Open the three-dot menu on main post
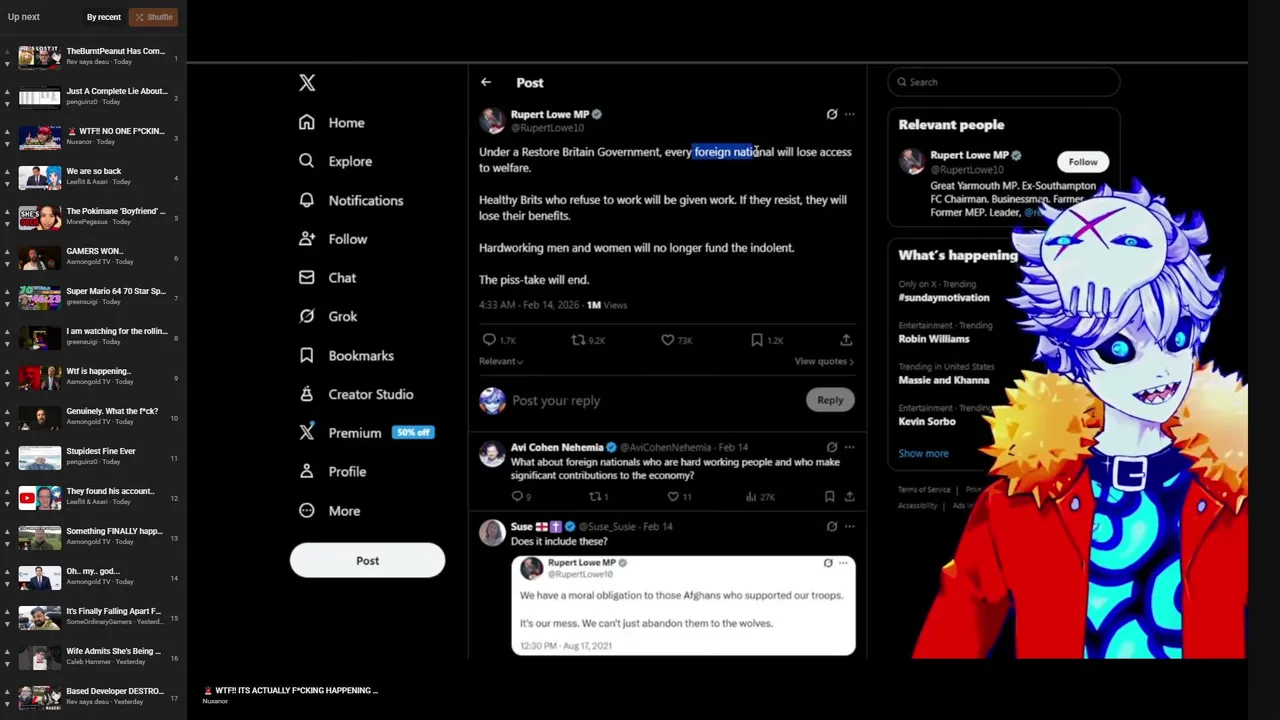This screenshot has width=1280, height=720. point(850,114)
